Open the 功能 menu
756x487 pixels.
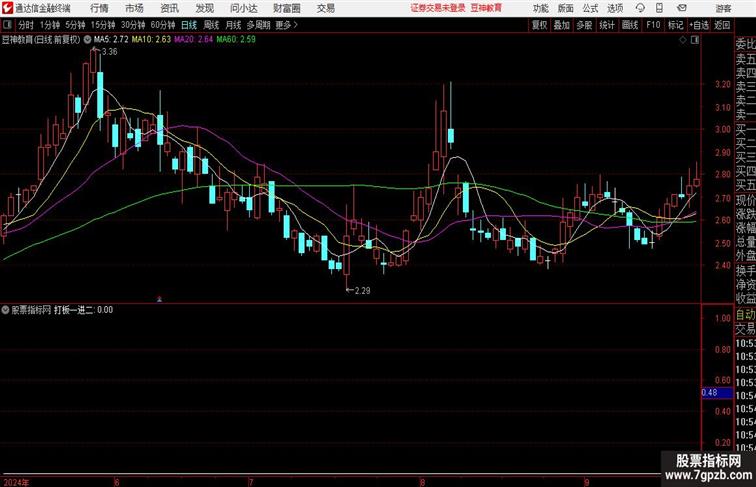[x=540, y=8]
